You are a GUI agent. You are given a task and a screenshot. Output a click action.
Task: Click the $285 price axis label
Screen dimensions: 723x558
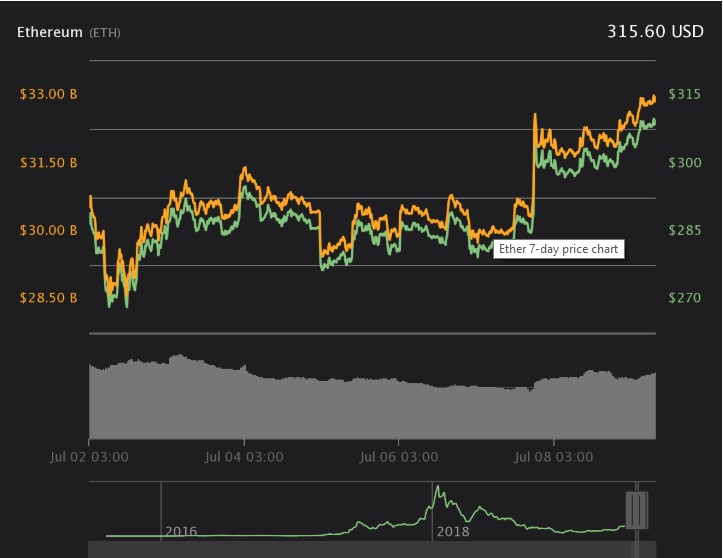click(684, 230)
